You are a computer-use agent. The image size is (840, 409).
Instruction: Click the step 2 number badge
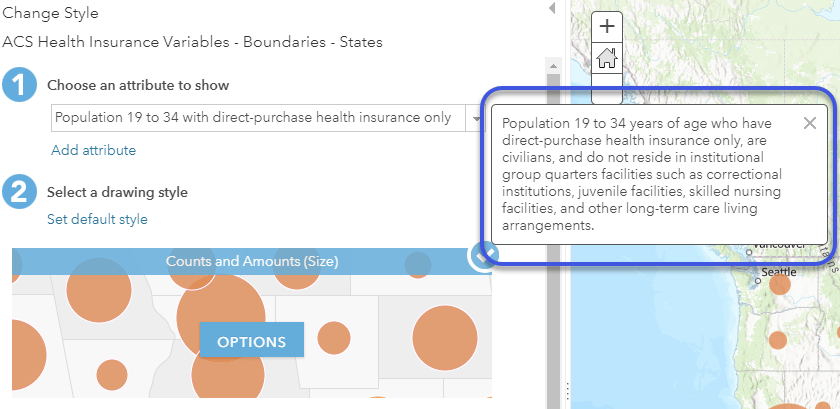click(x=19, y=192)
